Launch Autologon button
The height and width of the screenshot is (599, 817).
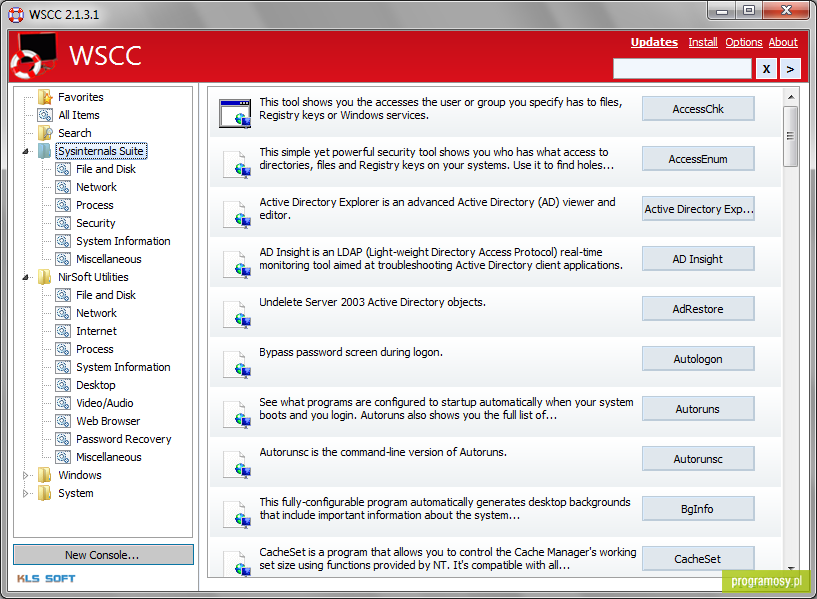[698, 359]
